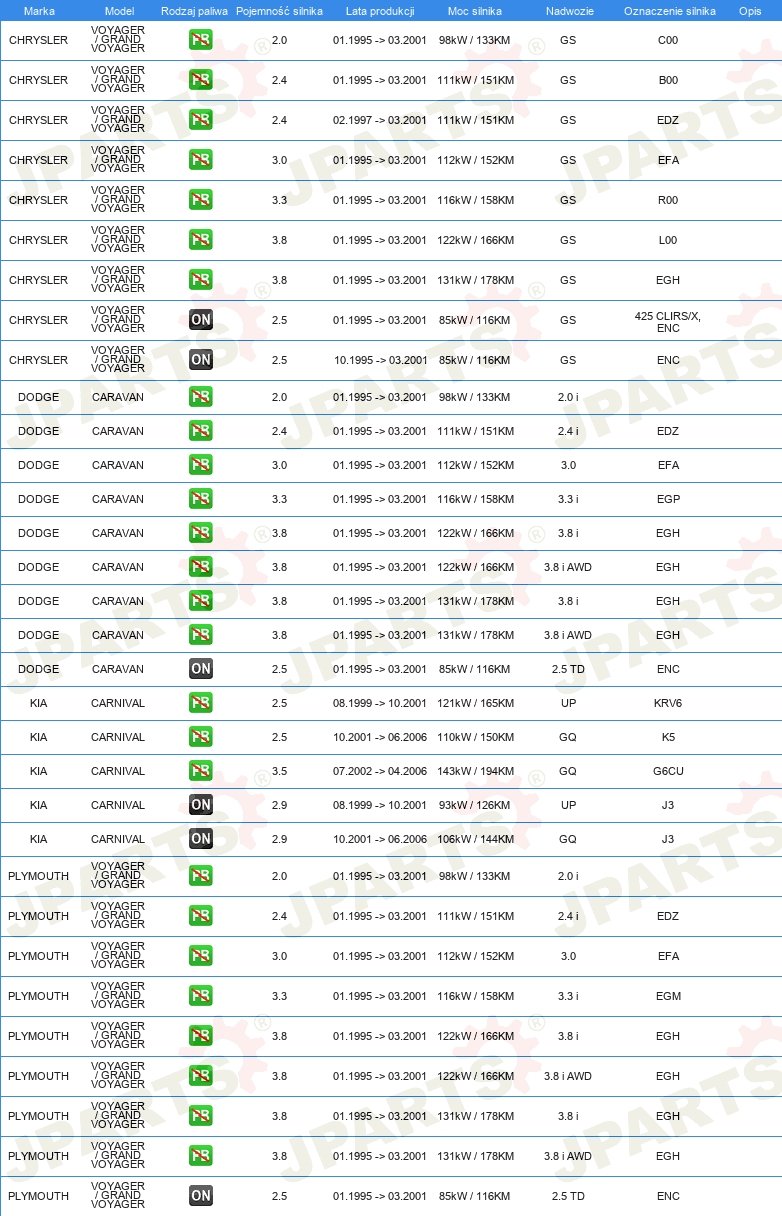Select petrol icon in Plymouth 3.0 EFA row

pos(200,956)
